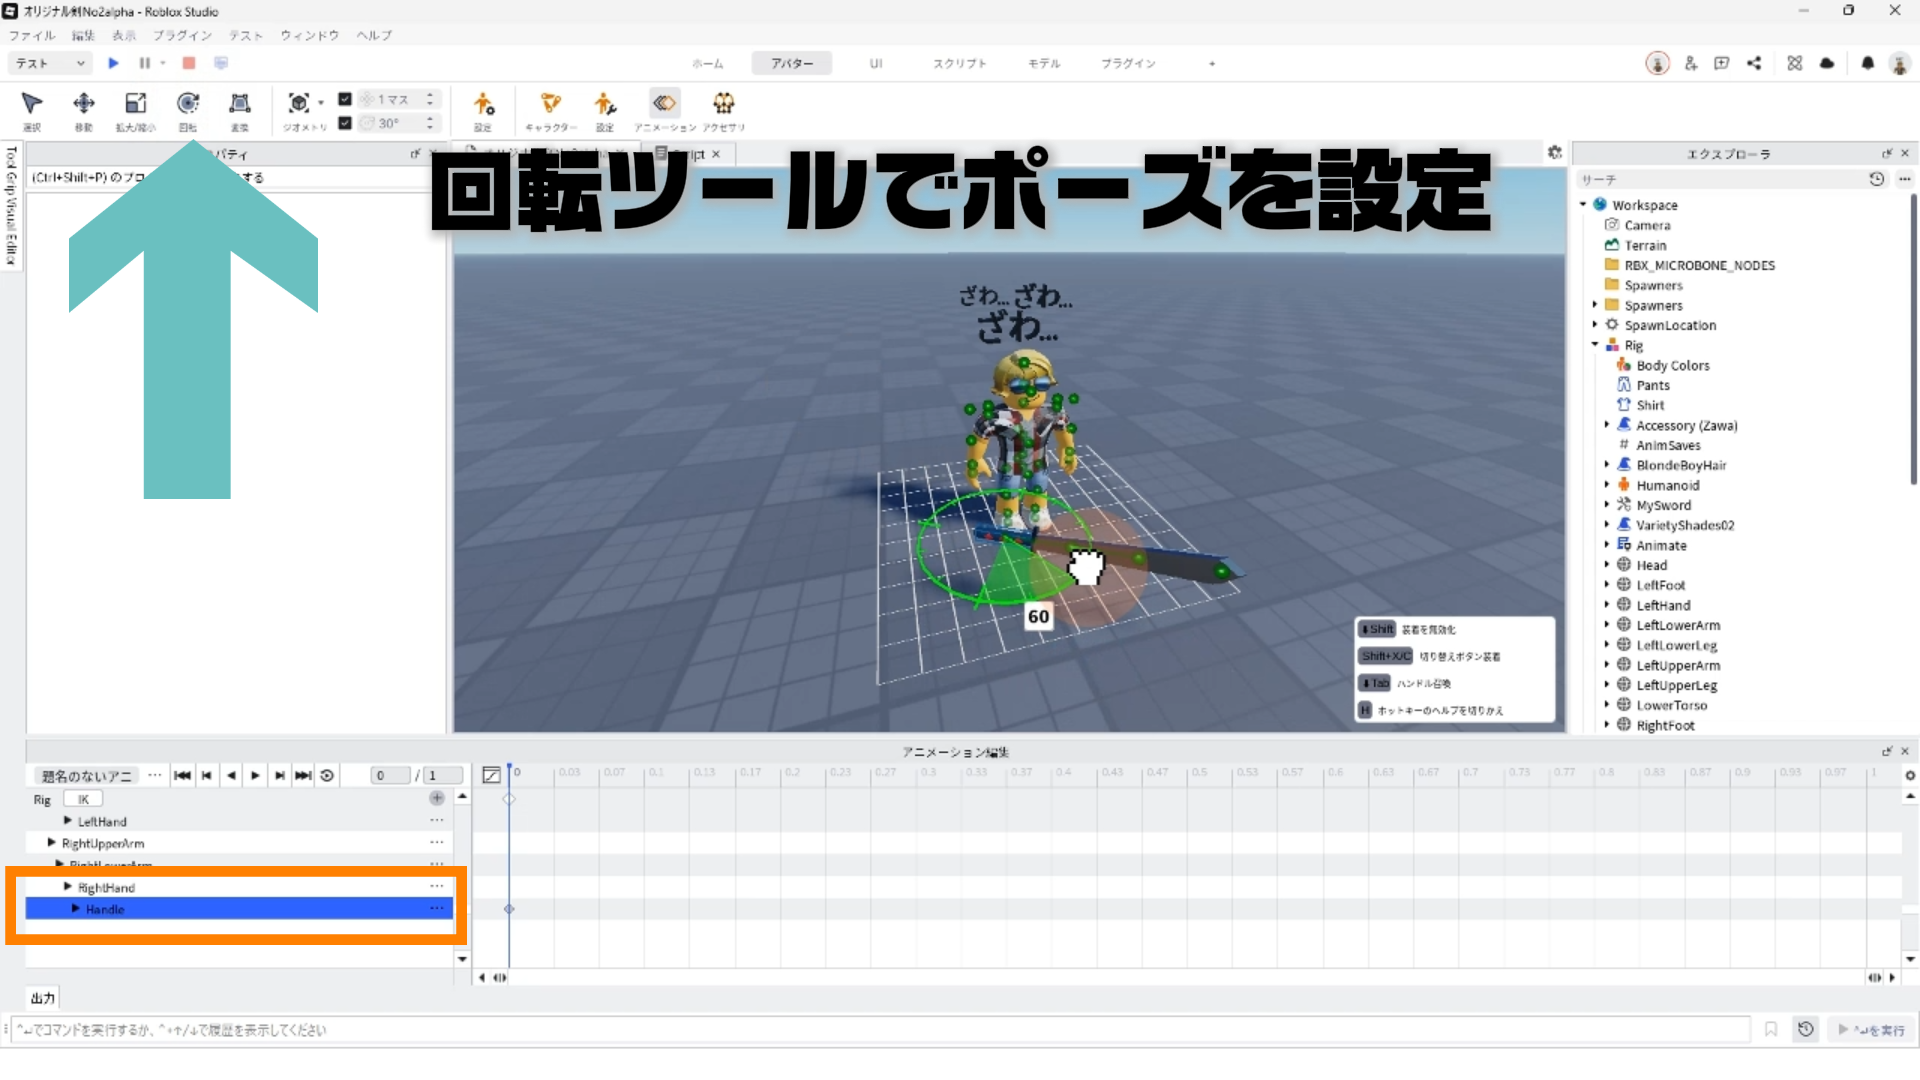The image size is (1920, 1080).
Task: Toggle the IK button next to Rig
Action: pos(84,799)
